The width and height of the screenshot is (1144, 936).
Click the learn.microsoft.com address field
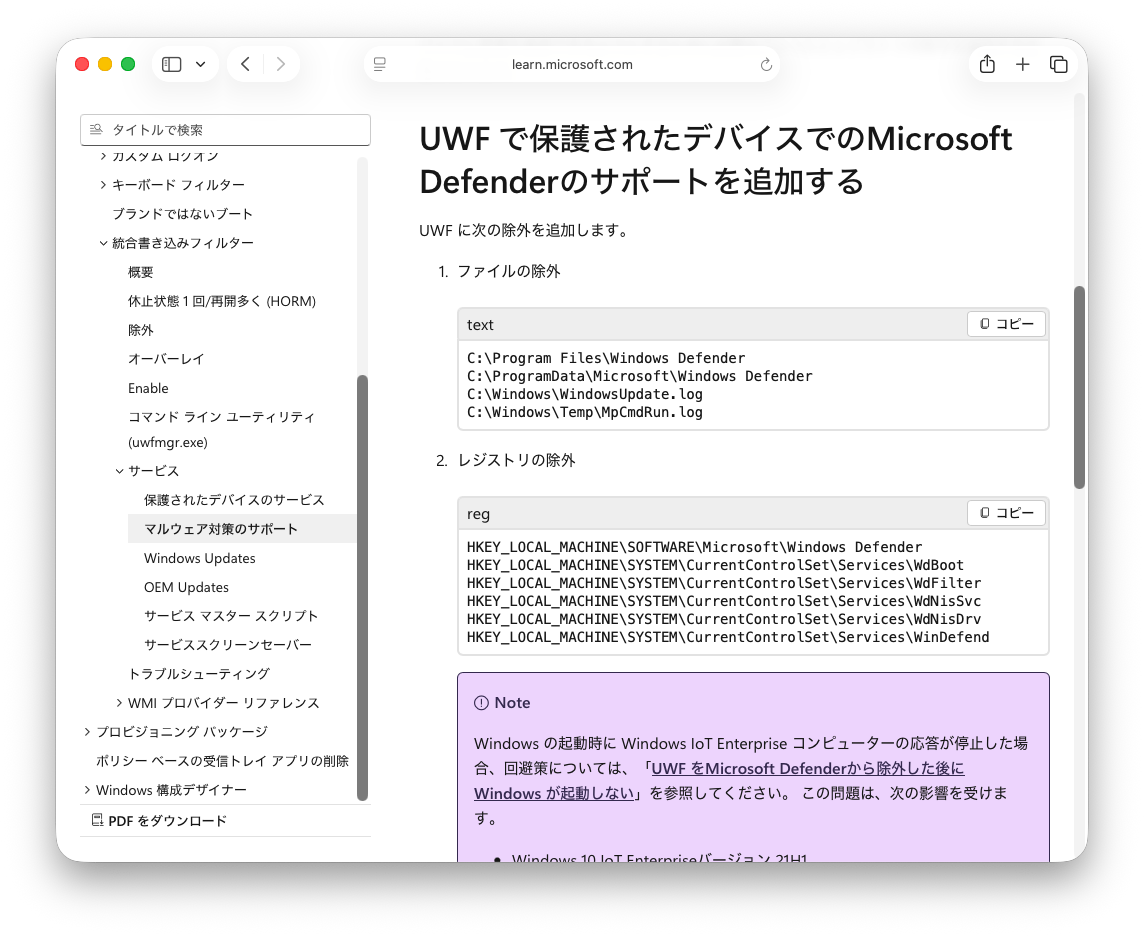572,65
